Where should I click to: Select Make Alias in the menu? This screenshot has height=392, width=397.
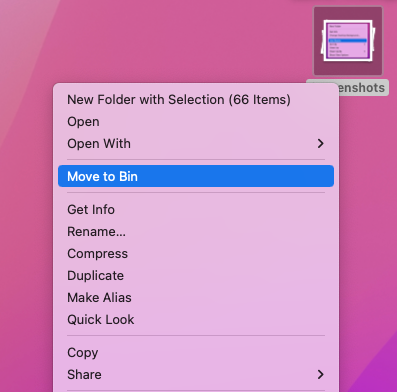click(196, 298)
